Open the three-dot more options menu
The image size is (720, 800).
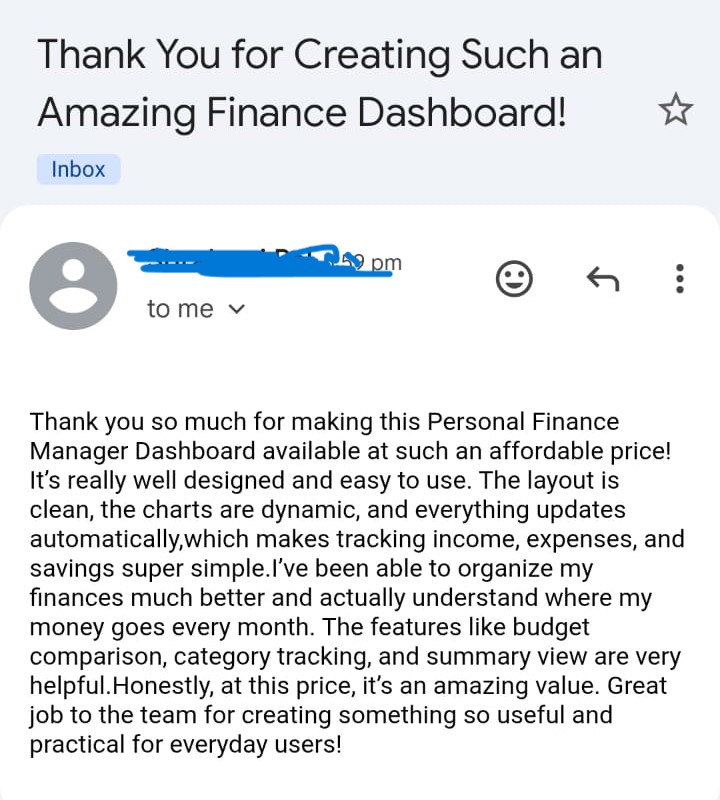click(x=680, y=279)
